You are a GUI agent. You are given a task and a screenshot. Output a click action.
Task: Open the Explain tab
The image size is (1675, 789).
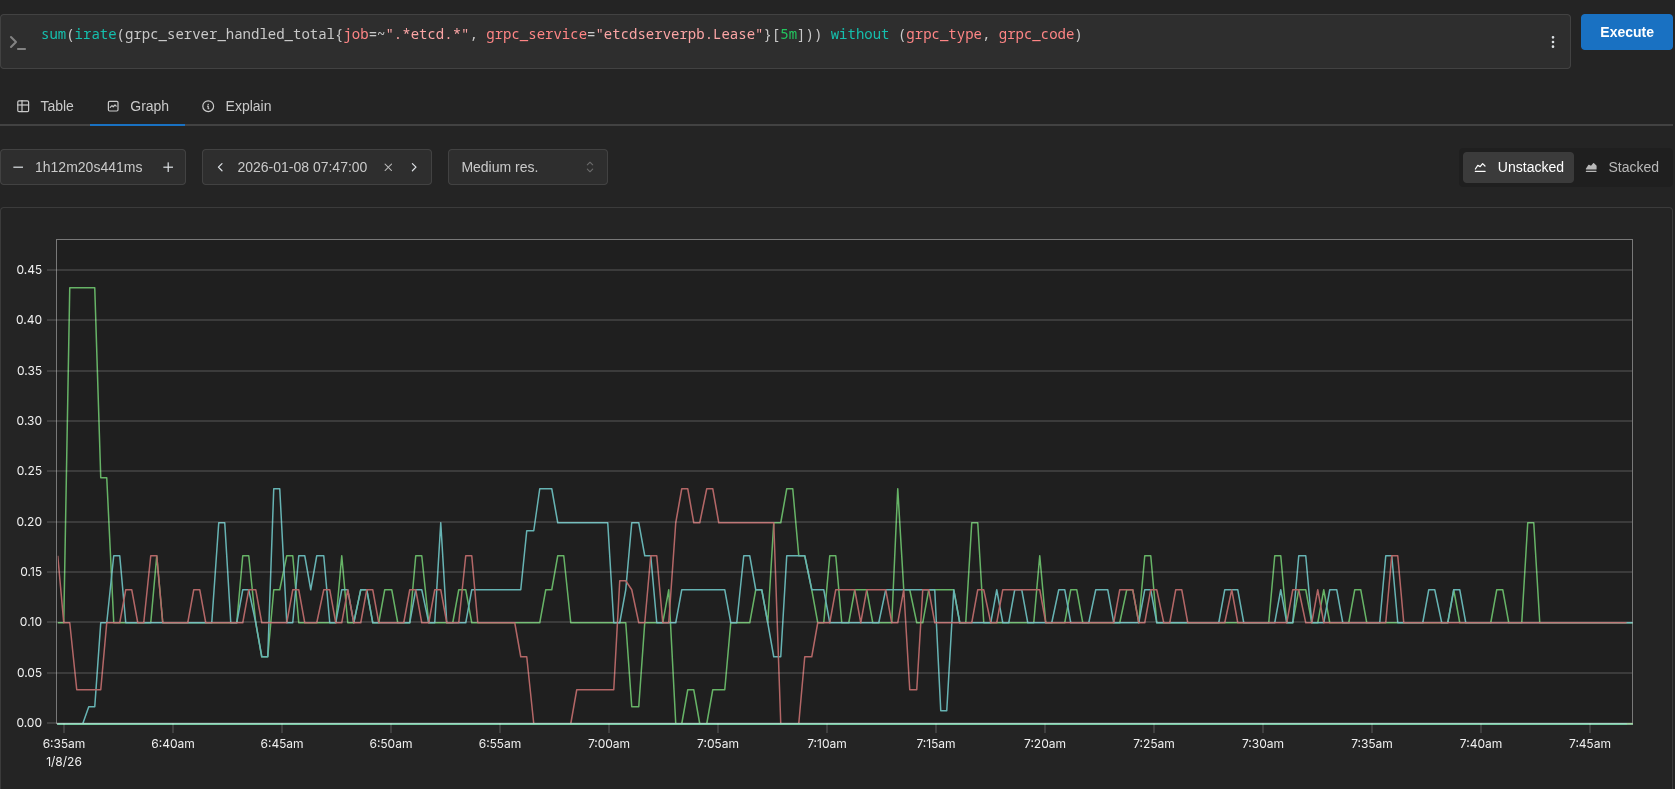(x=237, y=106)
